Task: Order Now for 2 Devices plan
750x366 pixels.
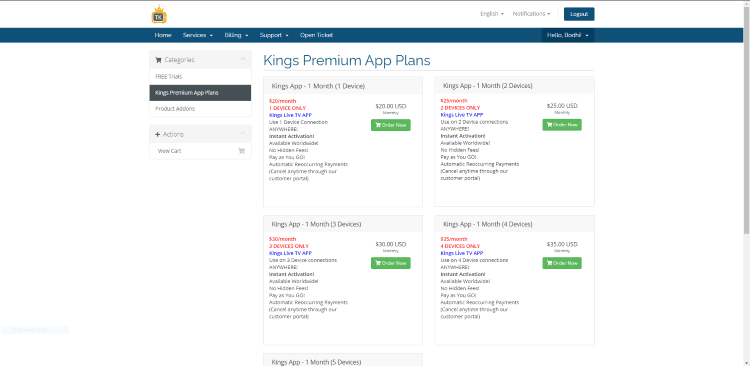Action: tap(562, 125)
